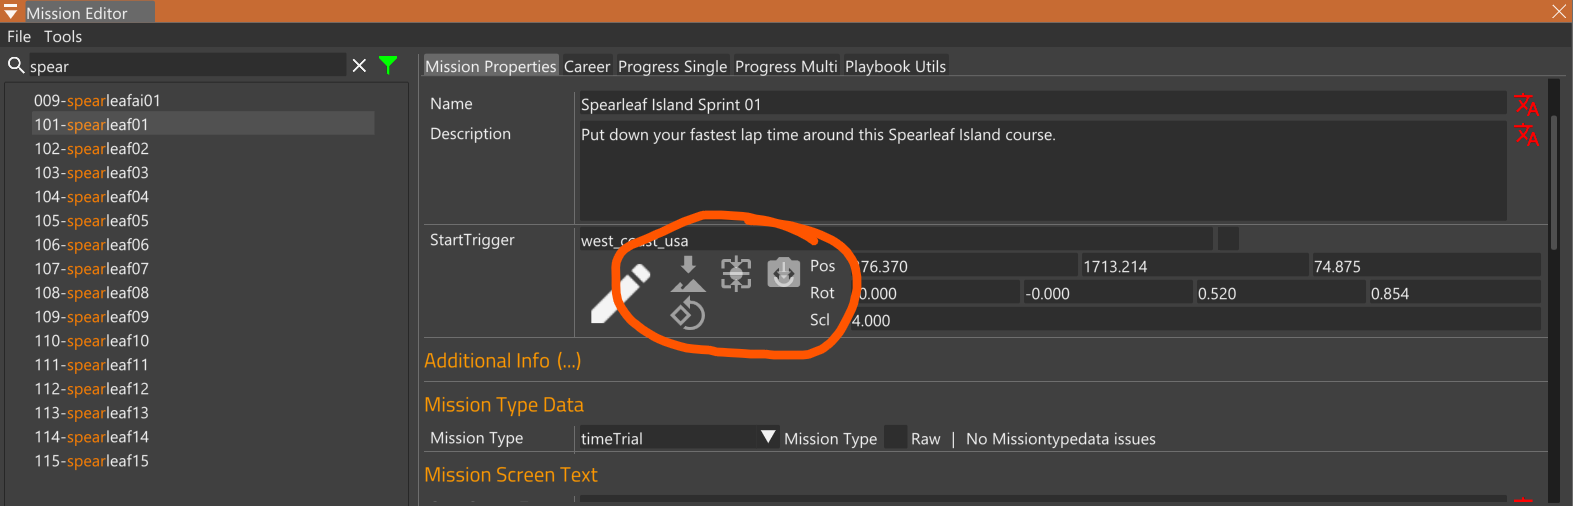Collapse the Mission Editor window triangle
Image resolution: width=1573 pixels, height=506 pixels.
[x=11, y=12]
